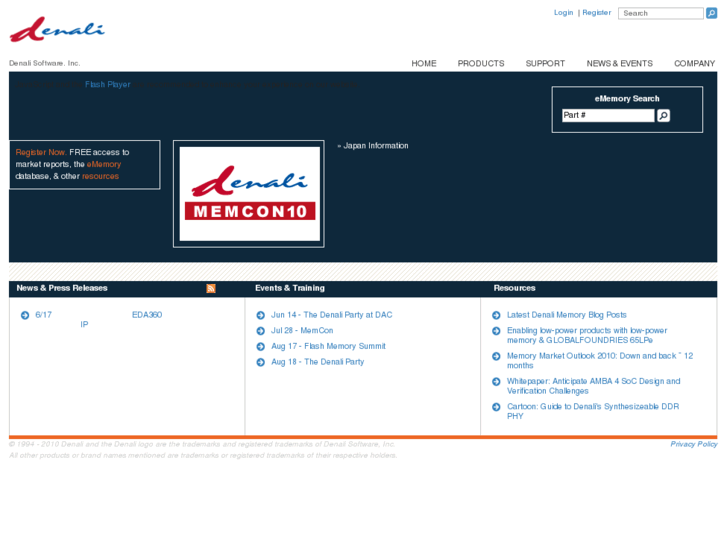This screenshot has height=545, width=727.
Task: Open the orange resources link
Action: pos(100,176)
